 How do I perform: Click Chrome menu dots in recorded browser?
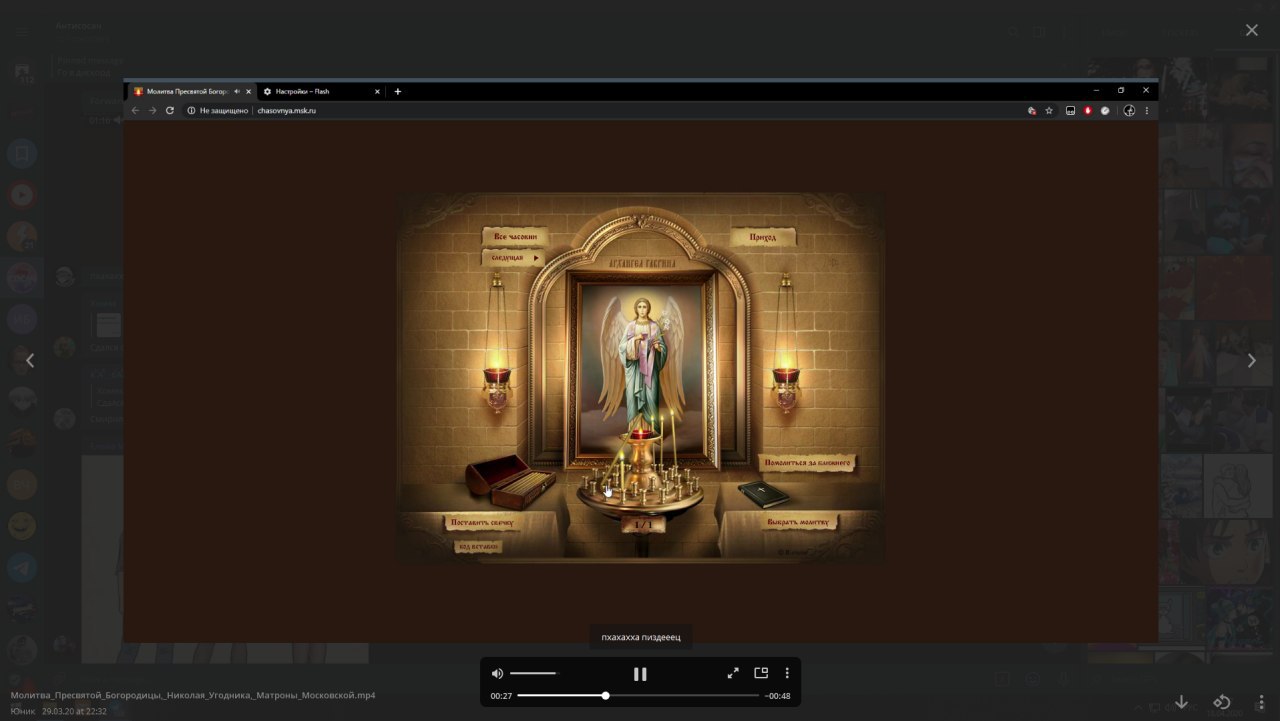(x=1146, y=111)
